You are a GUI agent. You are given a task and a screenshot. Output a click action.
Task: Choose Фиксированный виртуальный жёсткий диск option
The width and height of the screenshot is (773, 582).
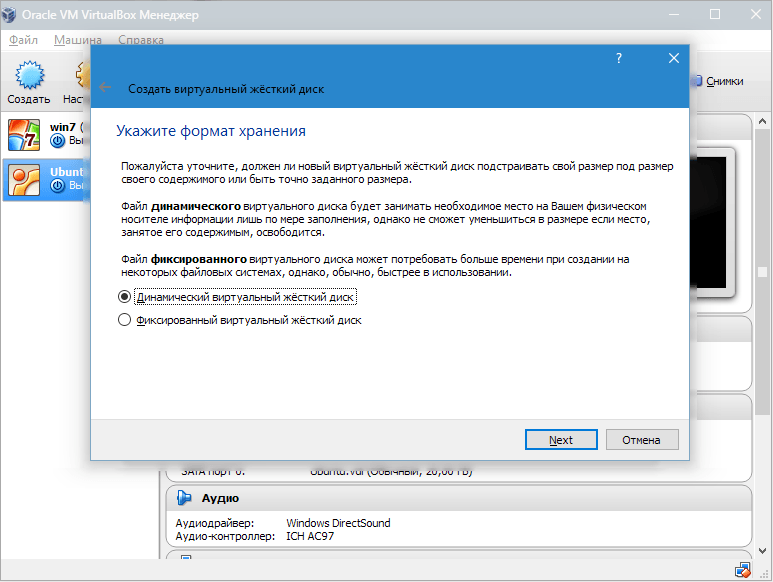click(125, 320)
